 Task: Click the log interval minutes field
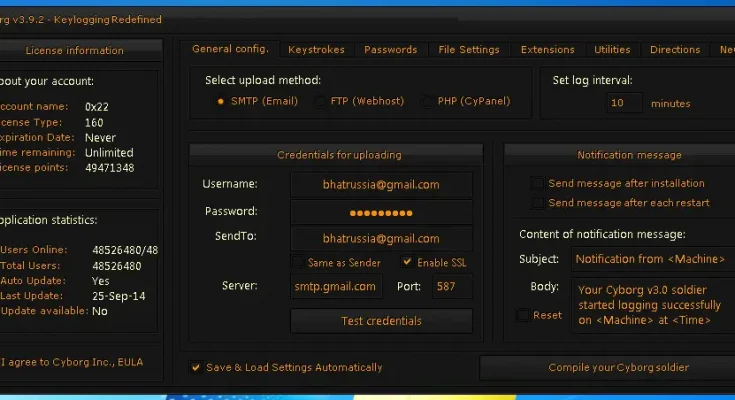tap(624, 103)
